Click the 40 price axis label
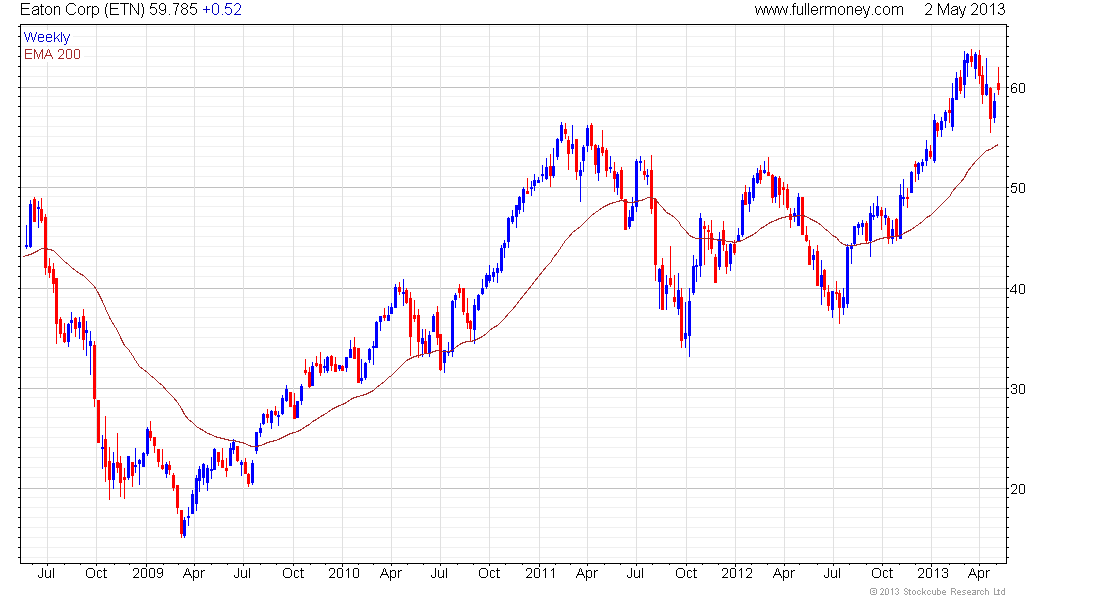 1017,289
